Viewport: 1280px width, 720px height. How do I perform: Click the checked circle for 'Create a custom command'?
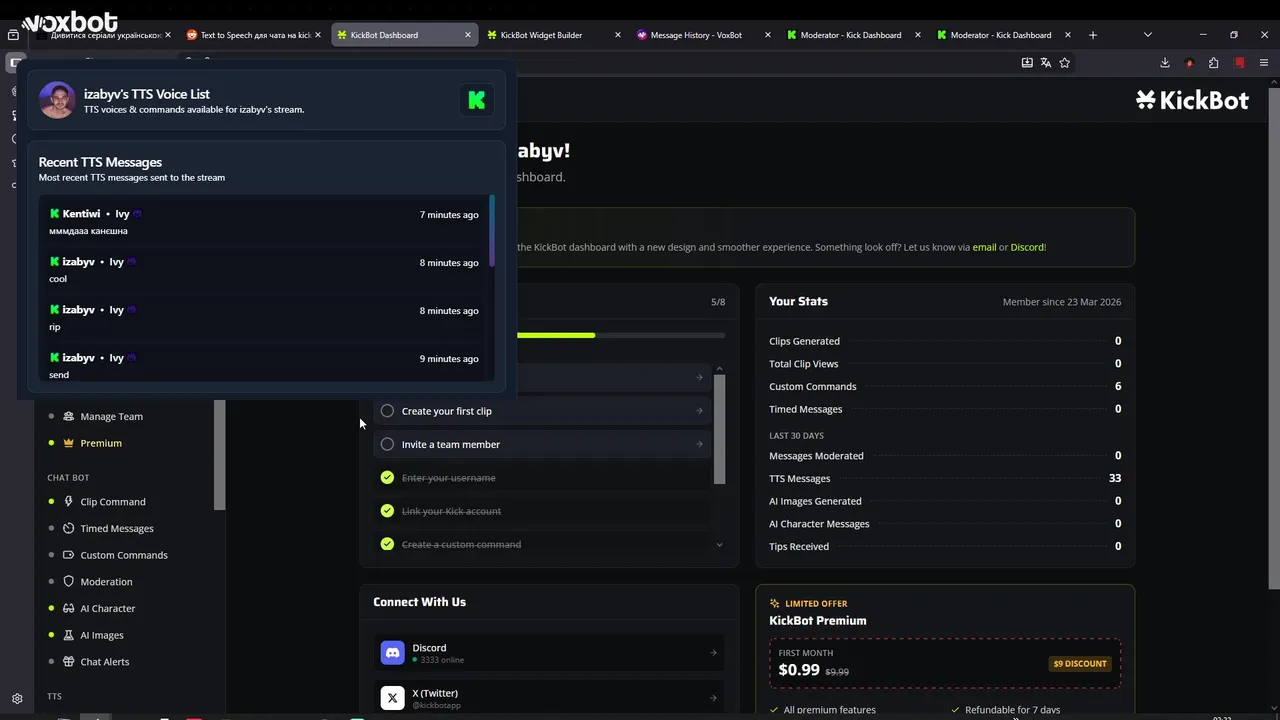[387, 544]
